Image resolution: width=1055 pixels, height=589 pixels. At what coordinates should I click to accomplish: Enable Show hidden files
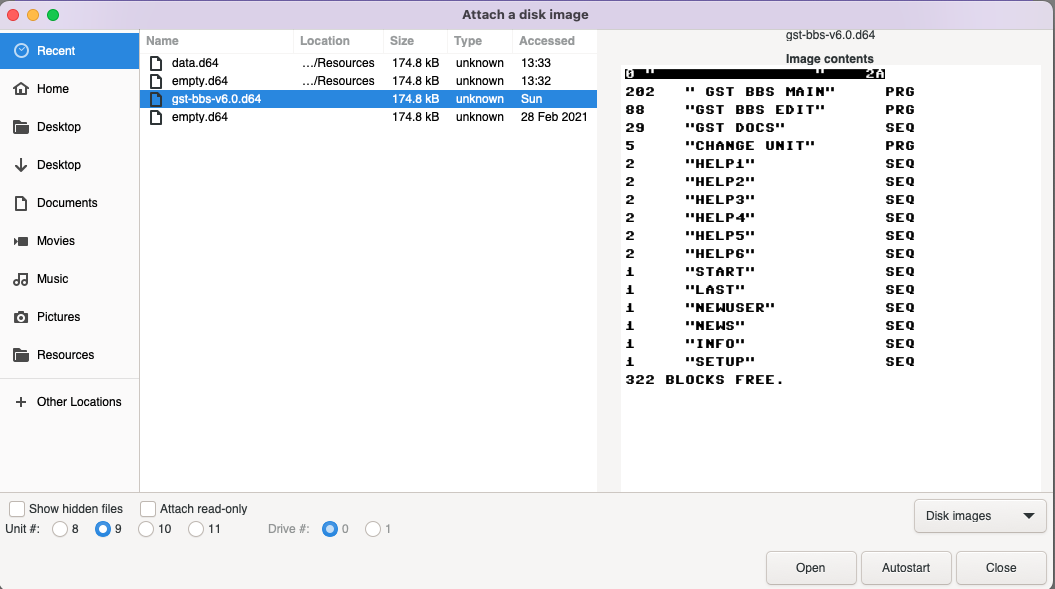tap(16, 508)
